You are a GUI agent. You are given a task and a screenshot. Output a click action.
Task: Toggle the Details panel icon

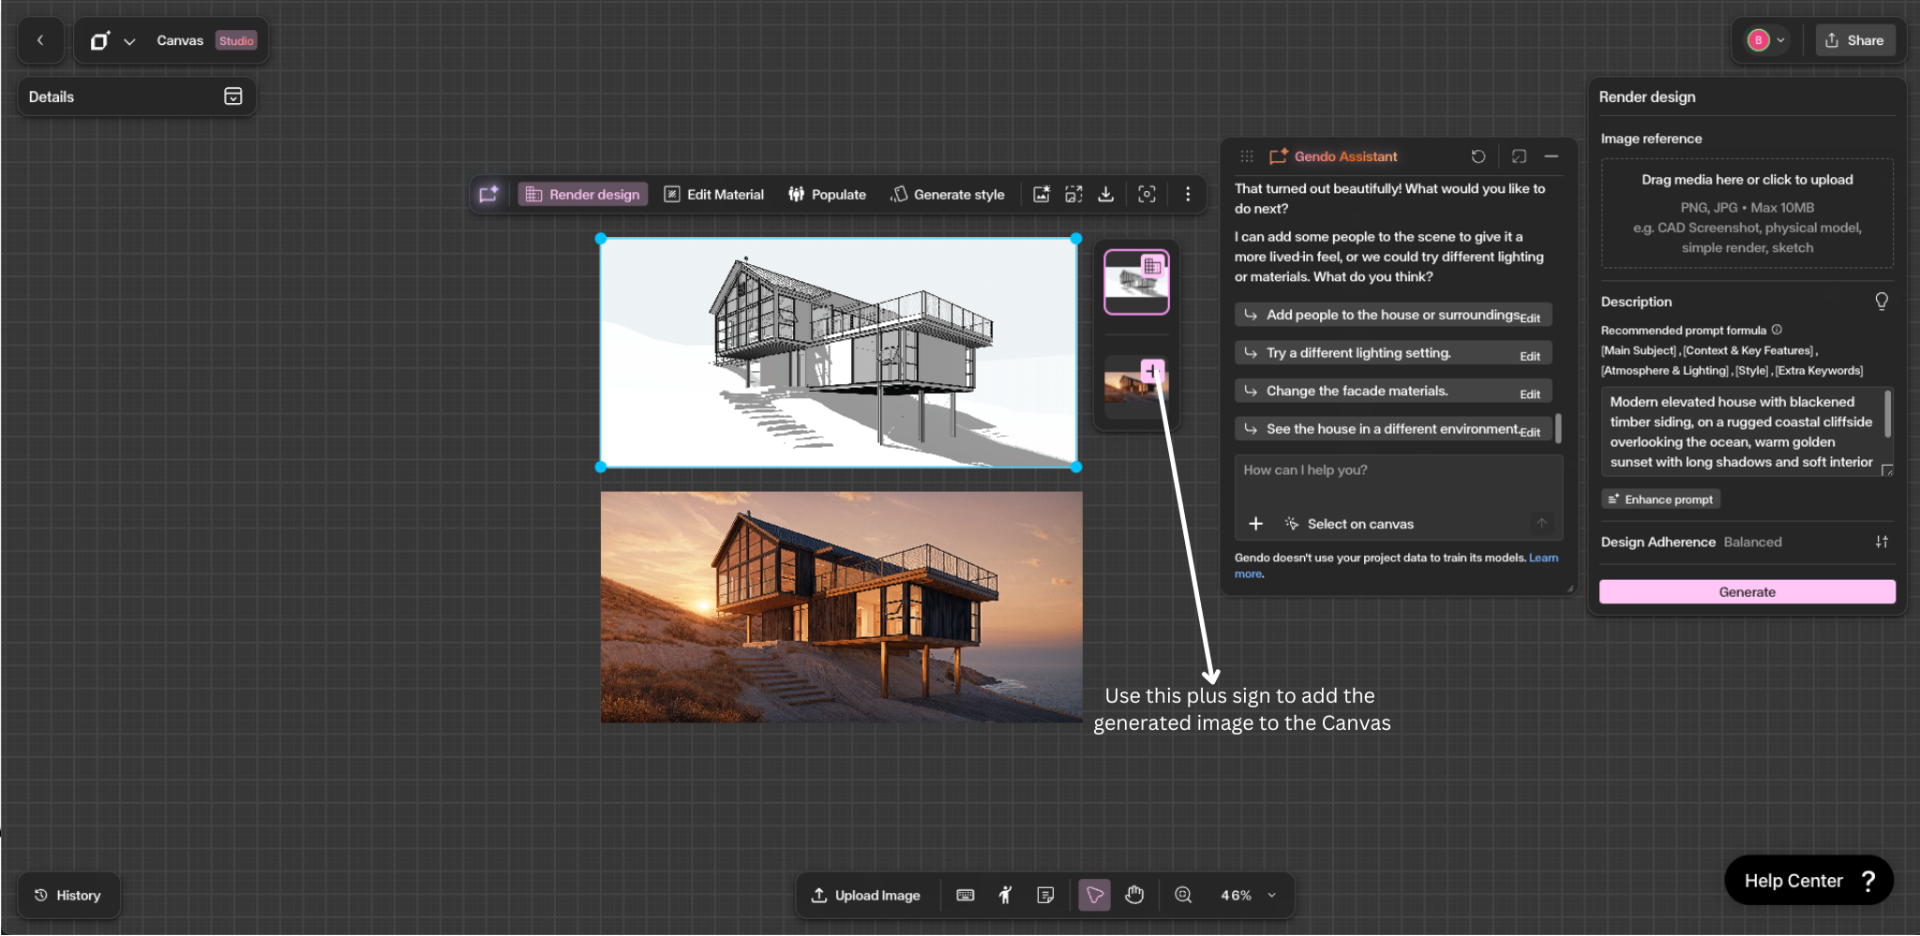point(233,97)
